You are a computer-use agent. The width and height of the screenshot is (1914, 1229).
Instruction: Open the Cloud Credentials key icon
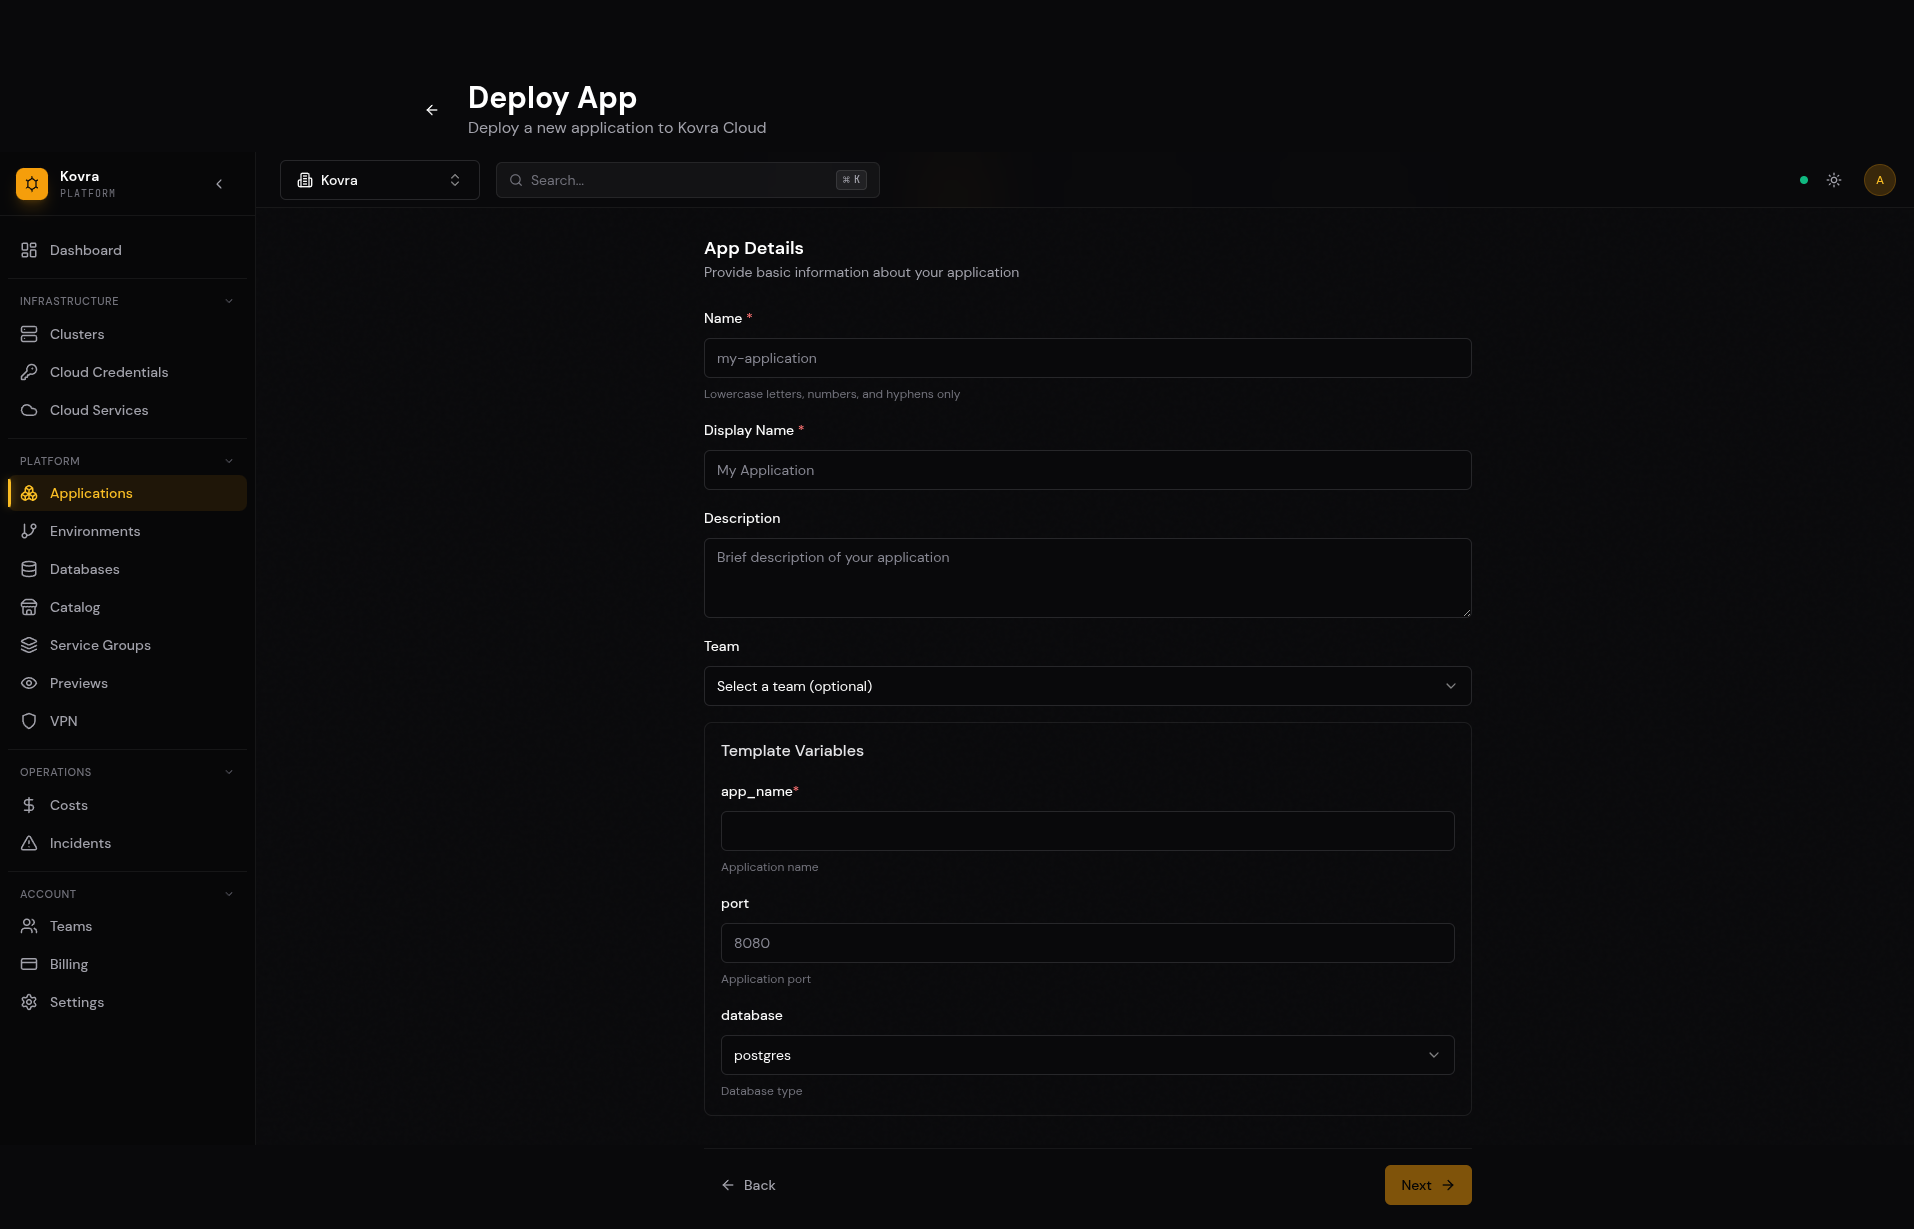click(29, 372)
